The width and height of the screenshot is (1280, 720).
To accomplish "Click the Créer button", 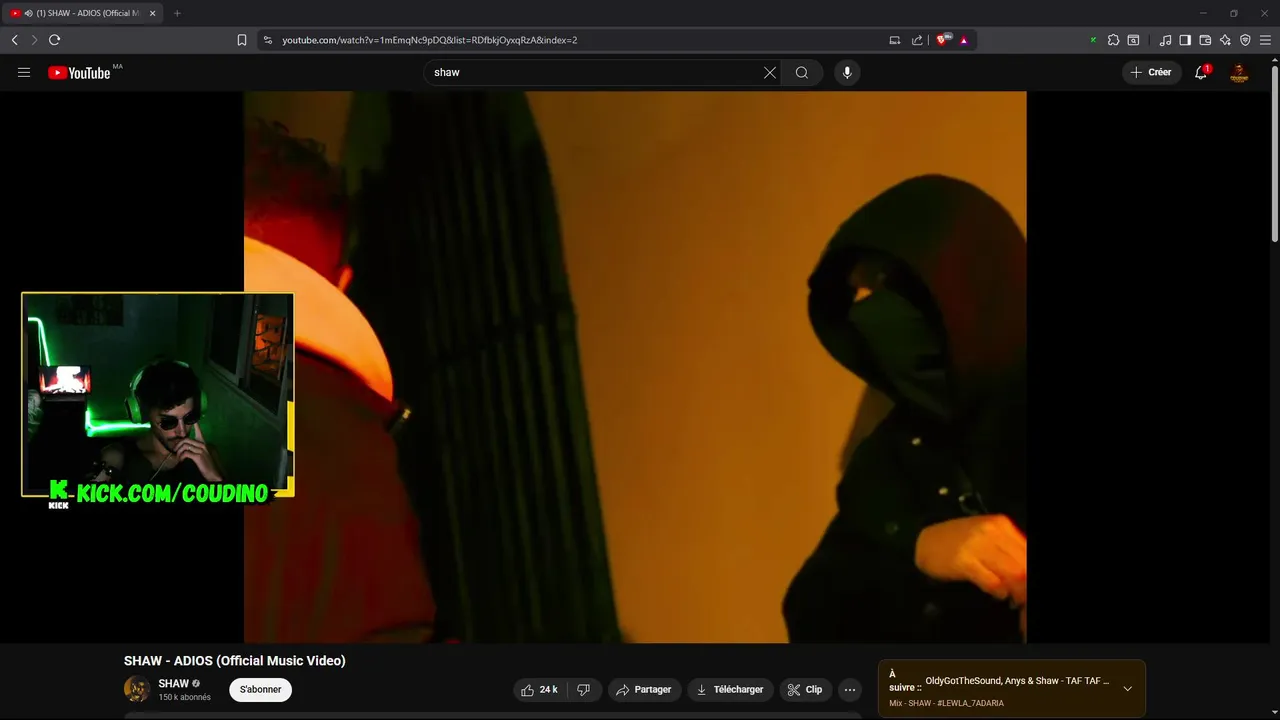I will [1150, 72].
